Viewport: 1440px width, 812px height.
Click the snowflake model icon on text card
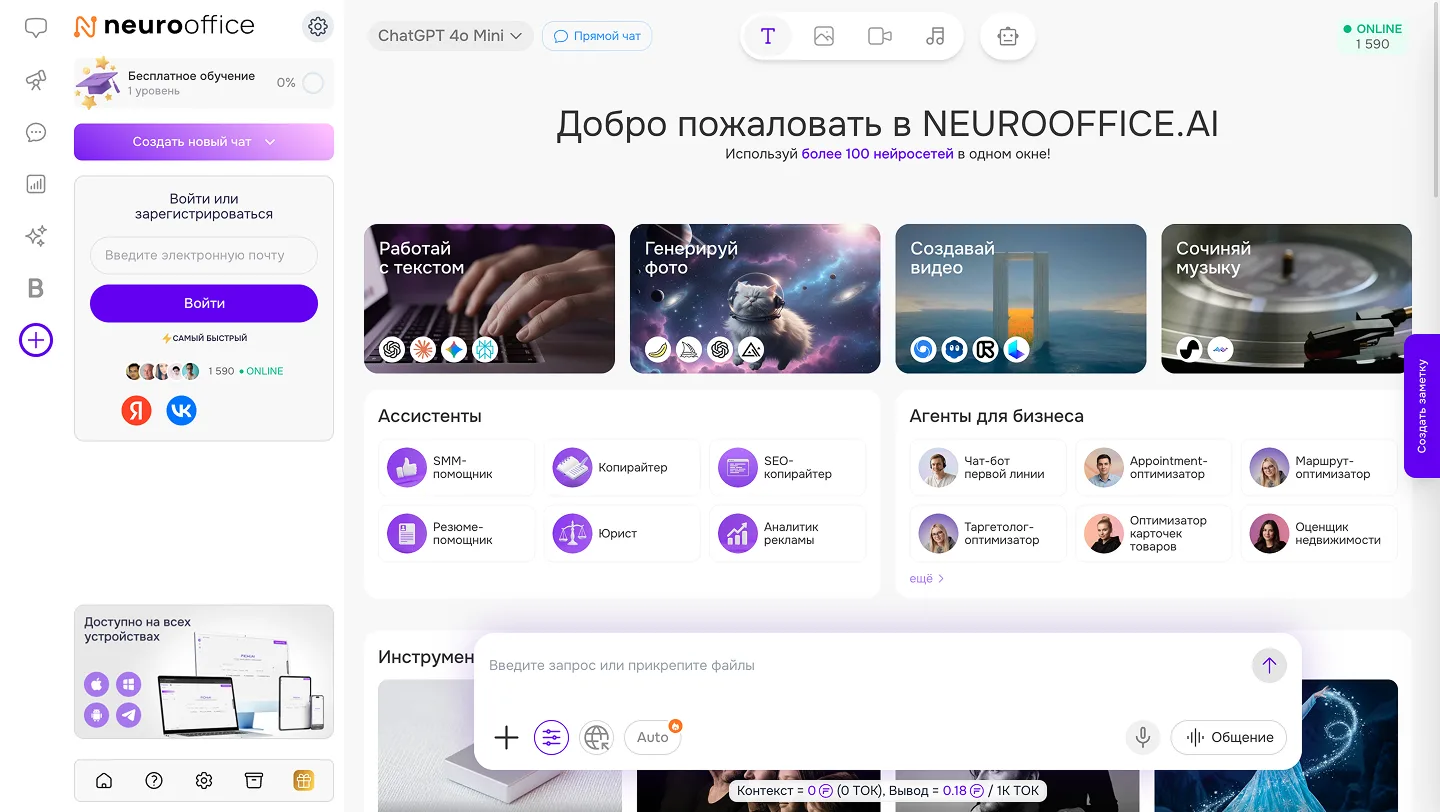[485, 349]
